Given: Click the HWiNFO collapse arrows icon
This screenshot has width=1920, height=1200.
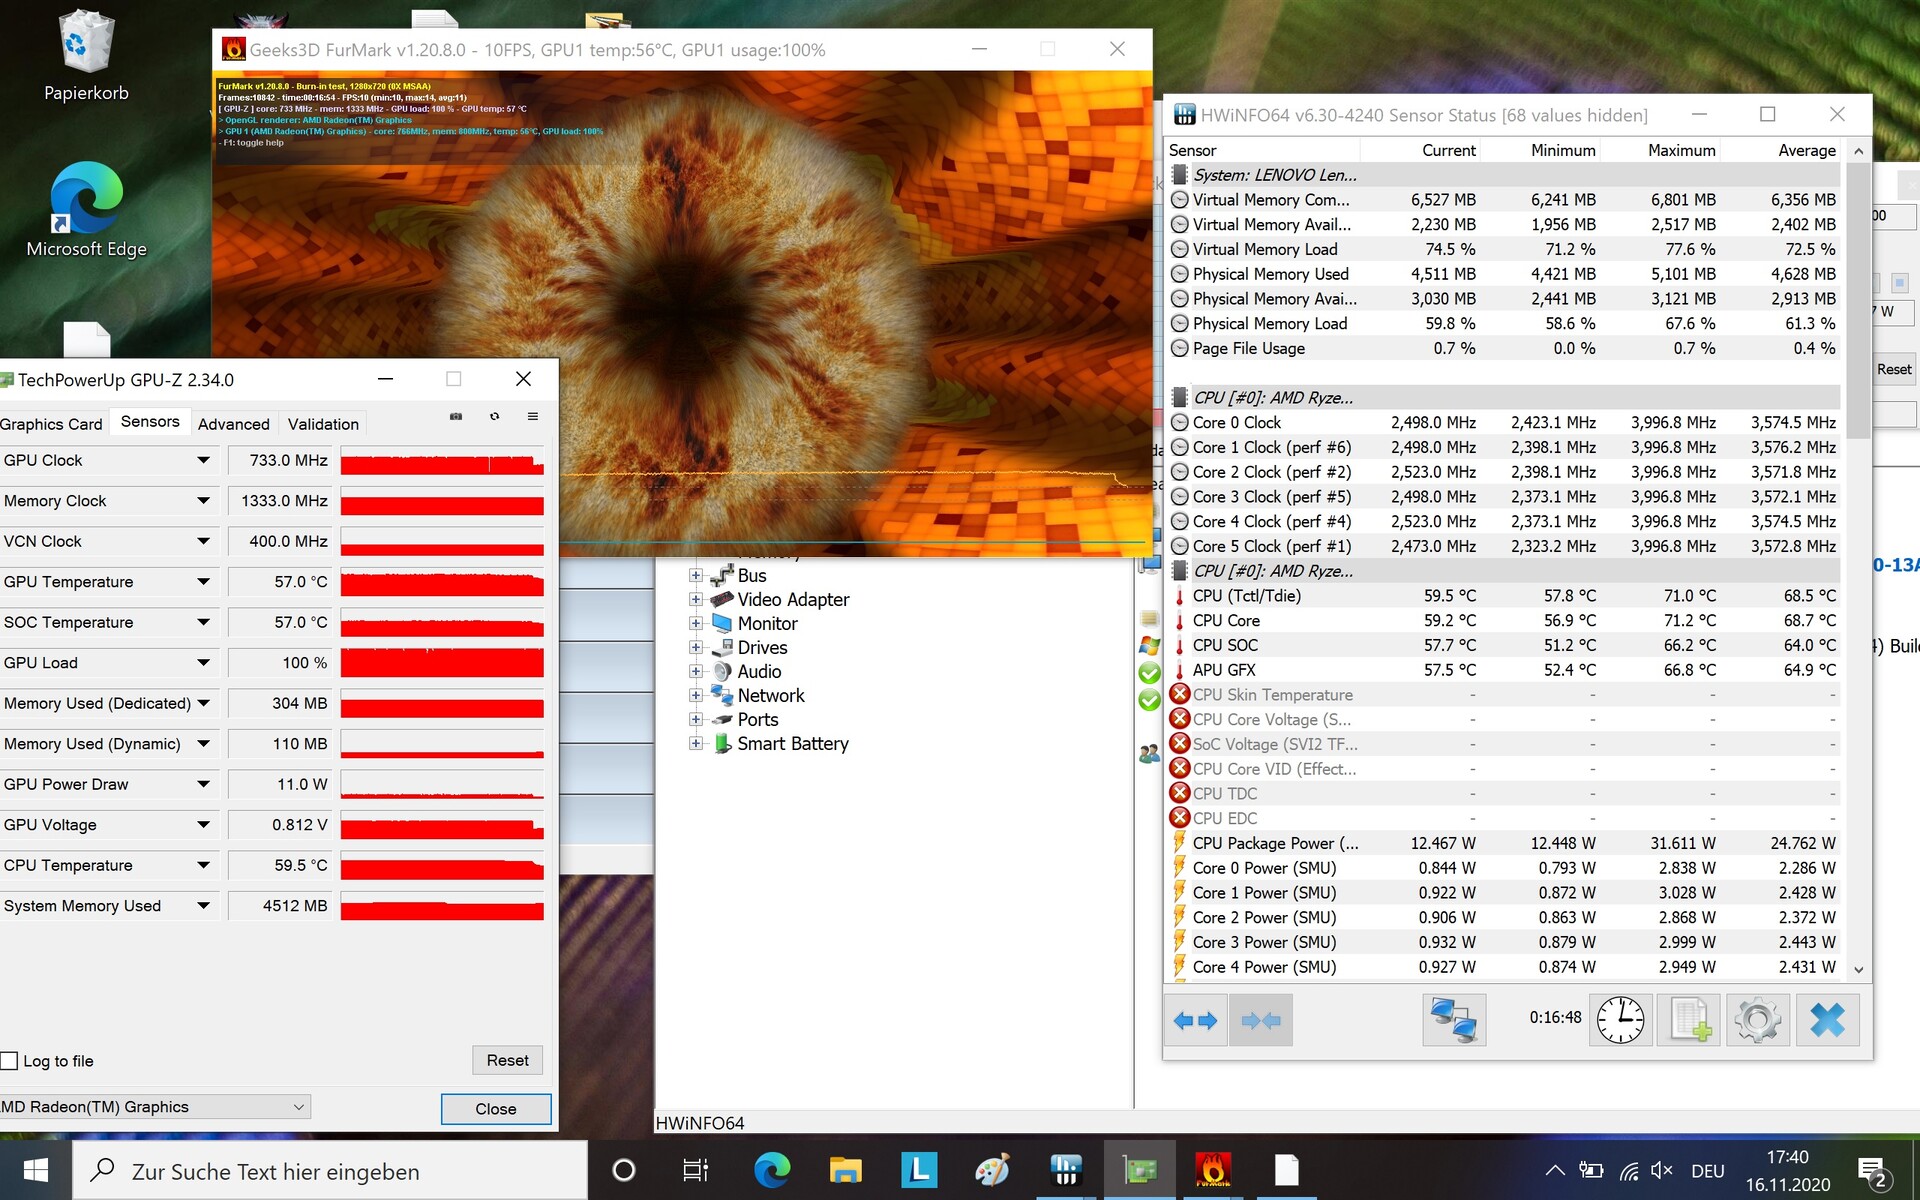Looking at the screenshot, I should point(1260,1020).
